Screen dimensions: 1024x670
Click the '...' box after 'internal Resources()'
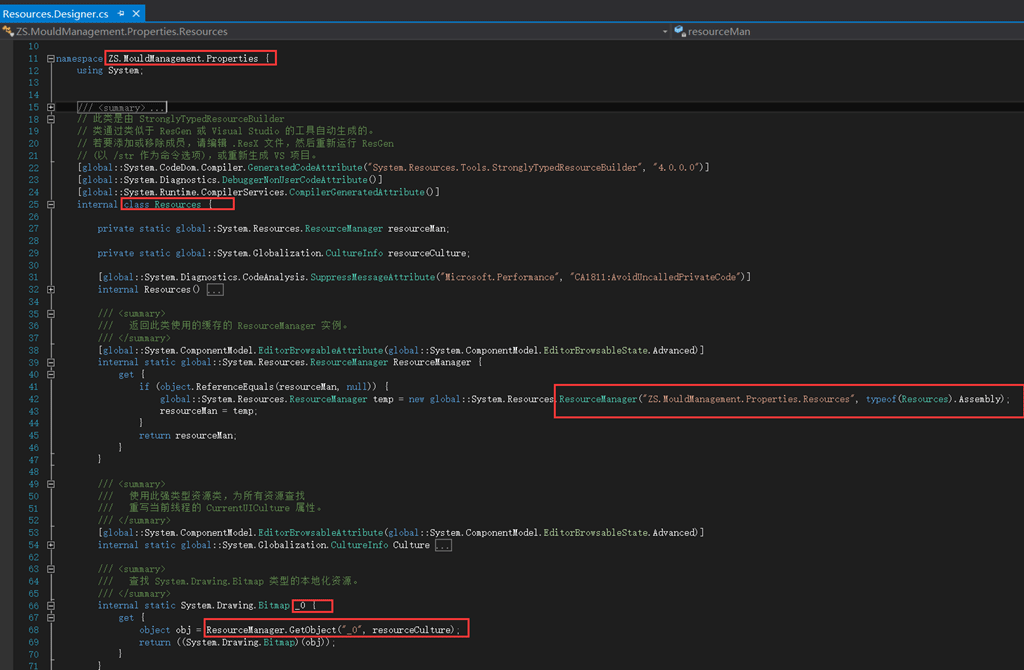[215, 290]
